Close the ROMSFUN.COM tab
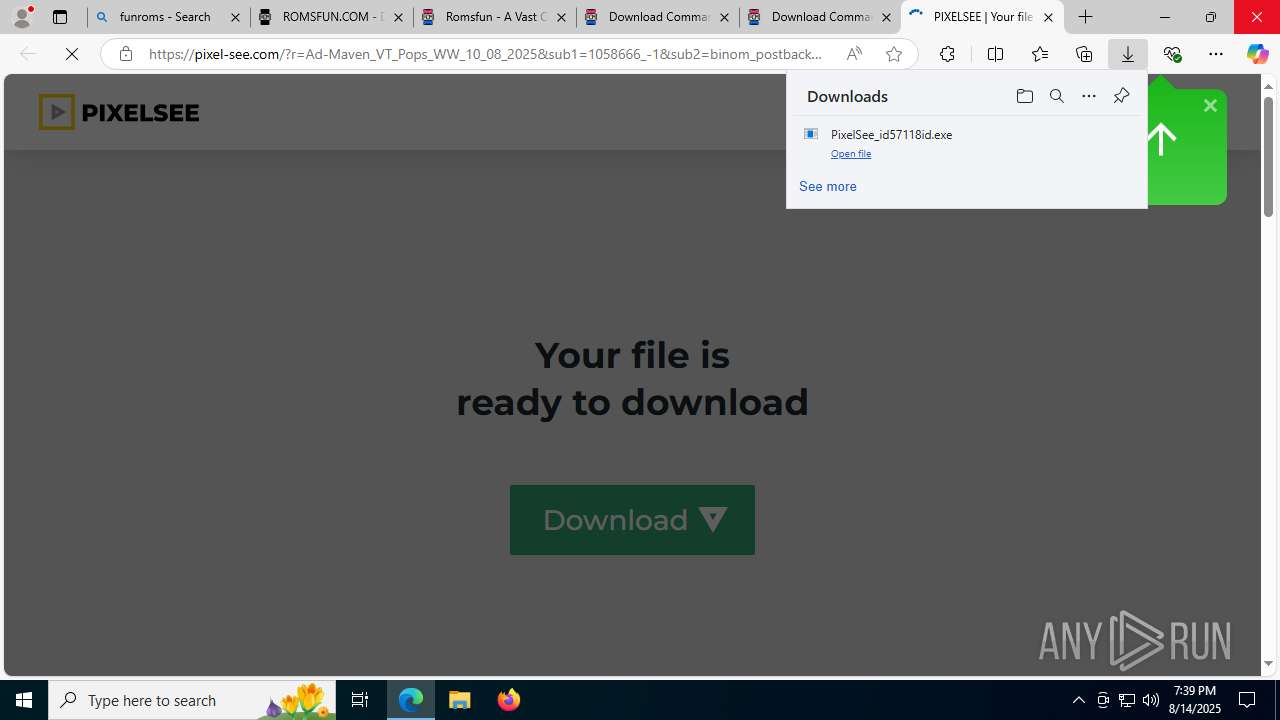Viewport: 1280px width, 720px height. (398, 17)
